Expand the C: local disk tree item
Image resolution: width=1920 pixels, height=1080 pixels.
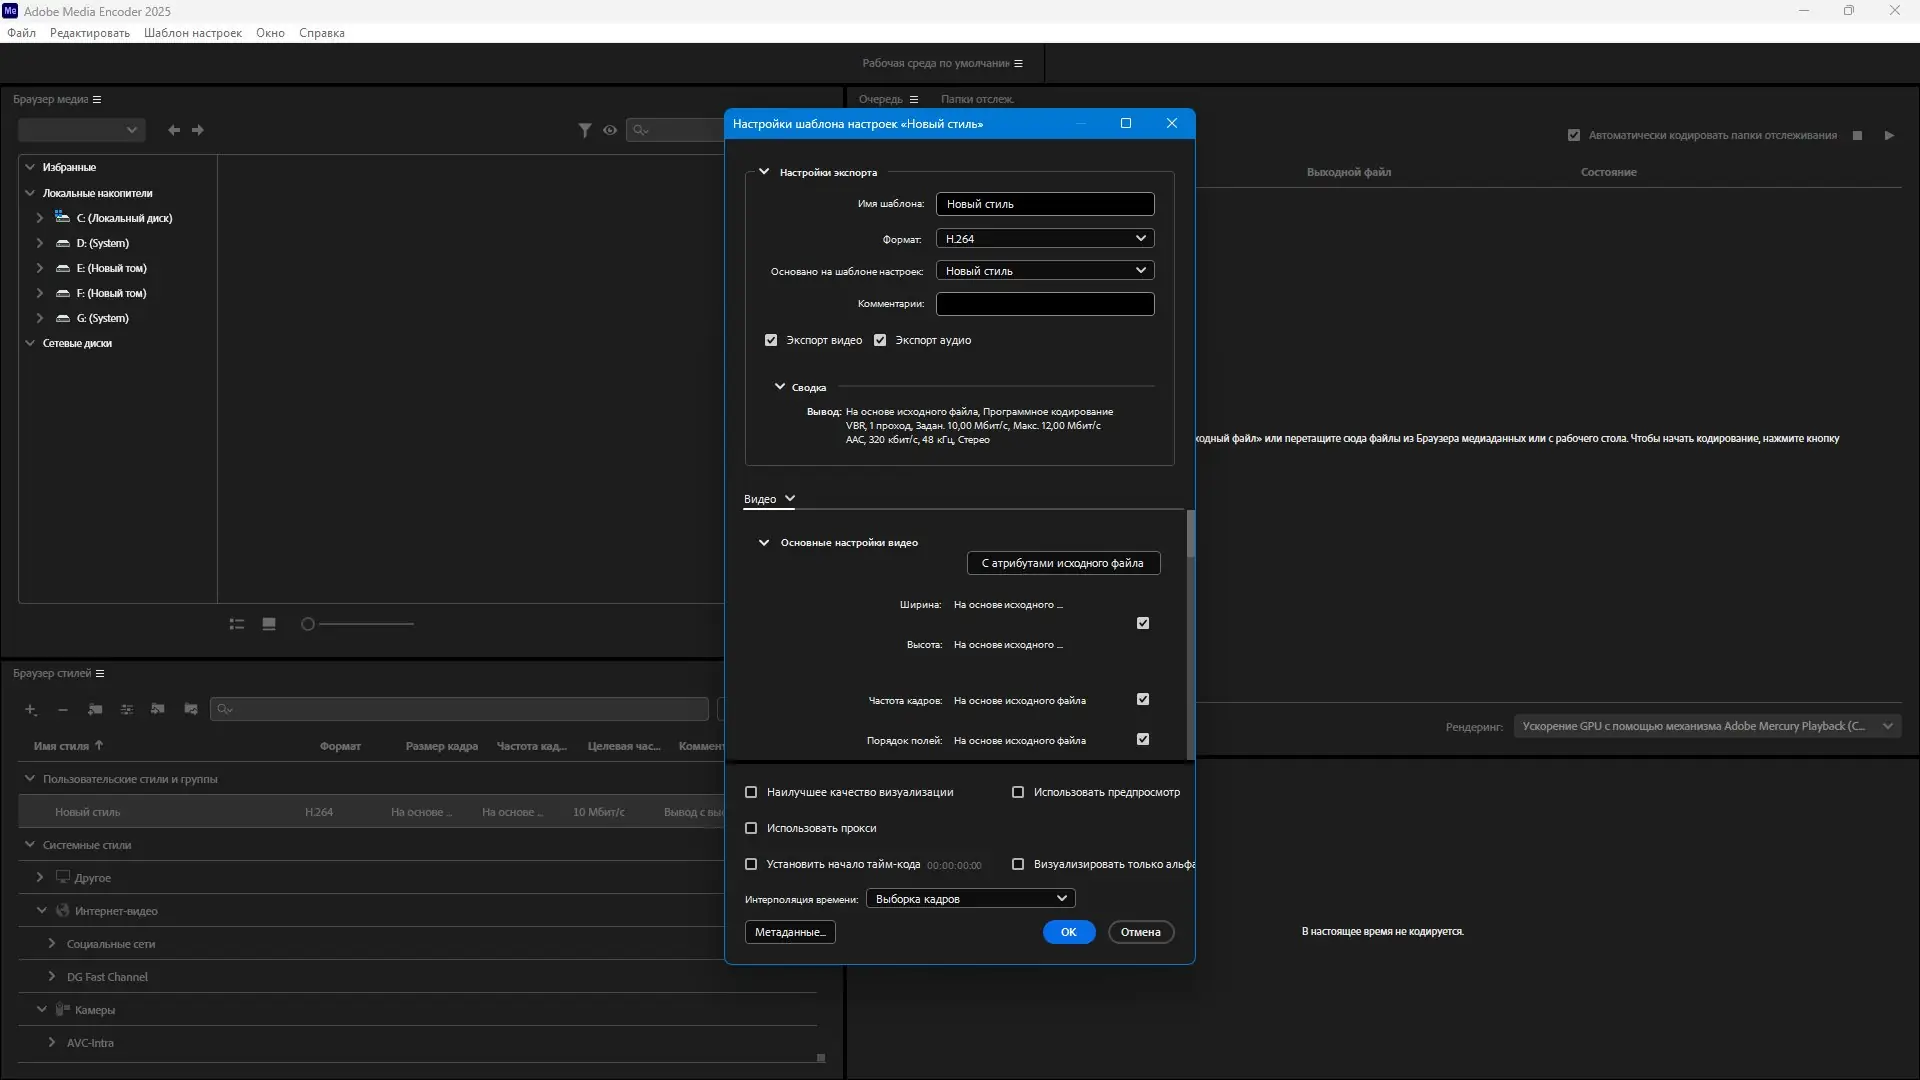pyautogui.click(x=40, y=218)
